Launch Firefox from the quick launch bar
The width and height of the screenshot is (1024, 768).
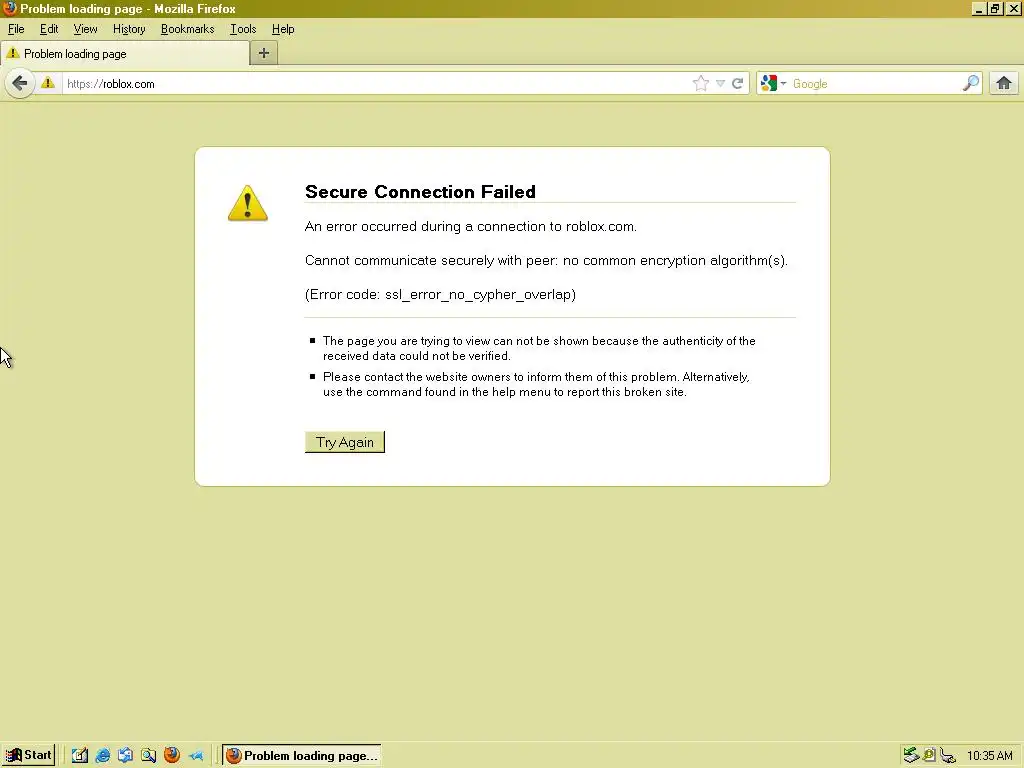click(172, 755)
